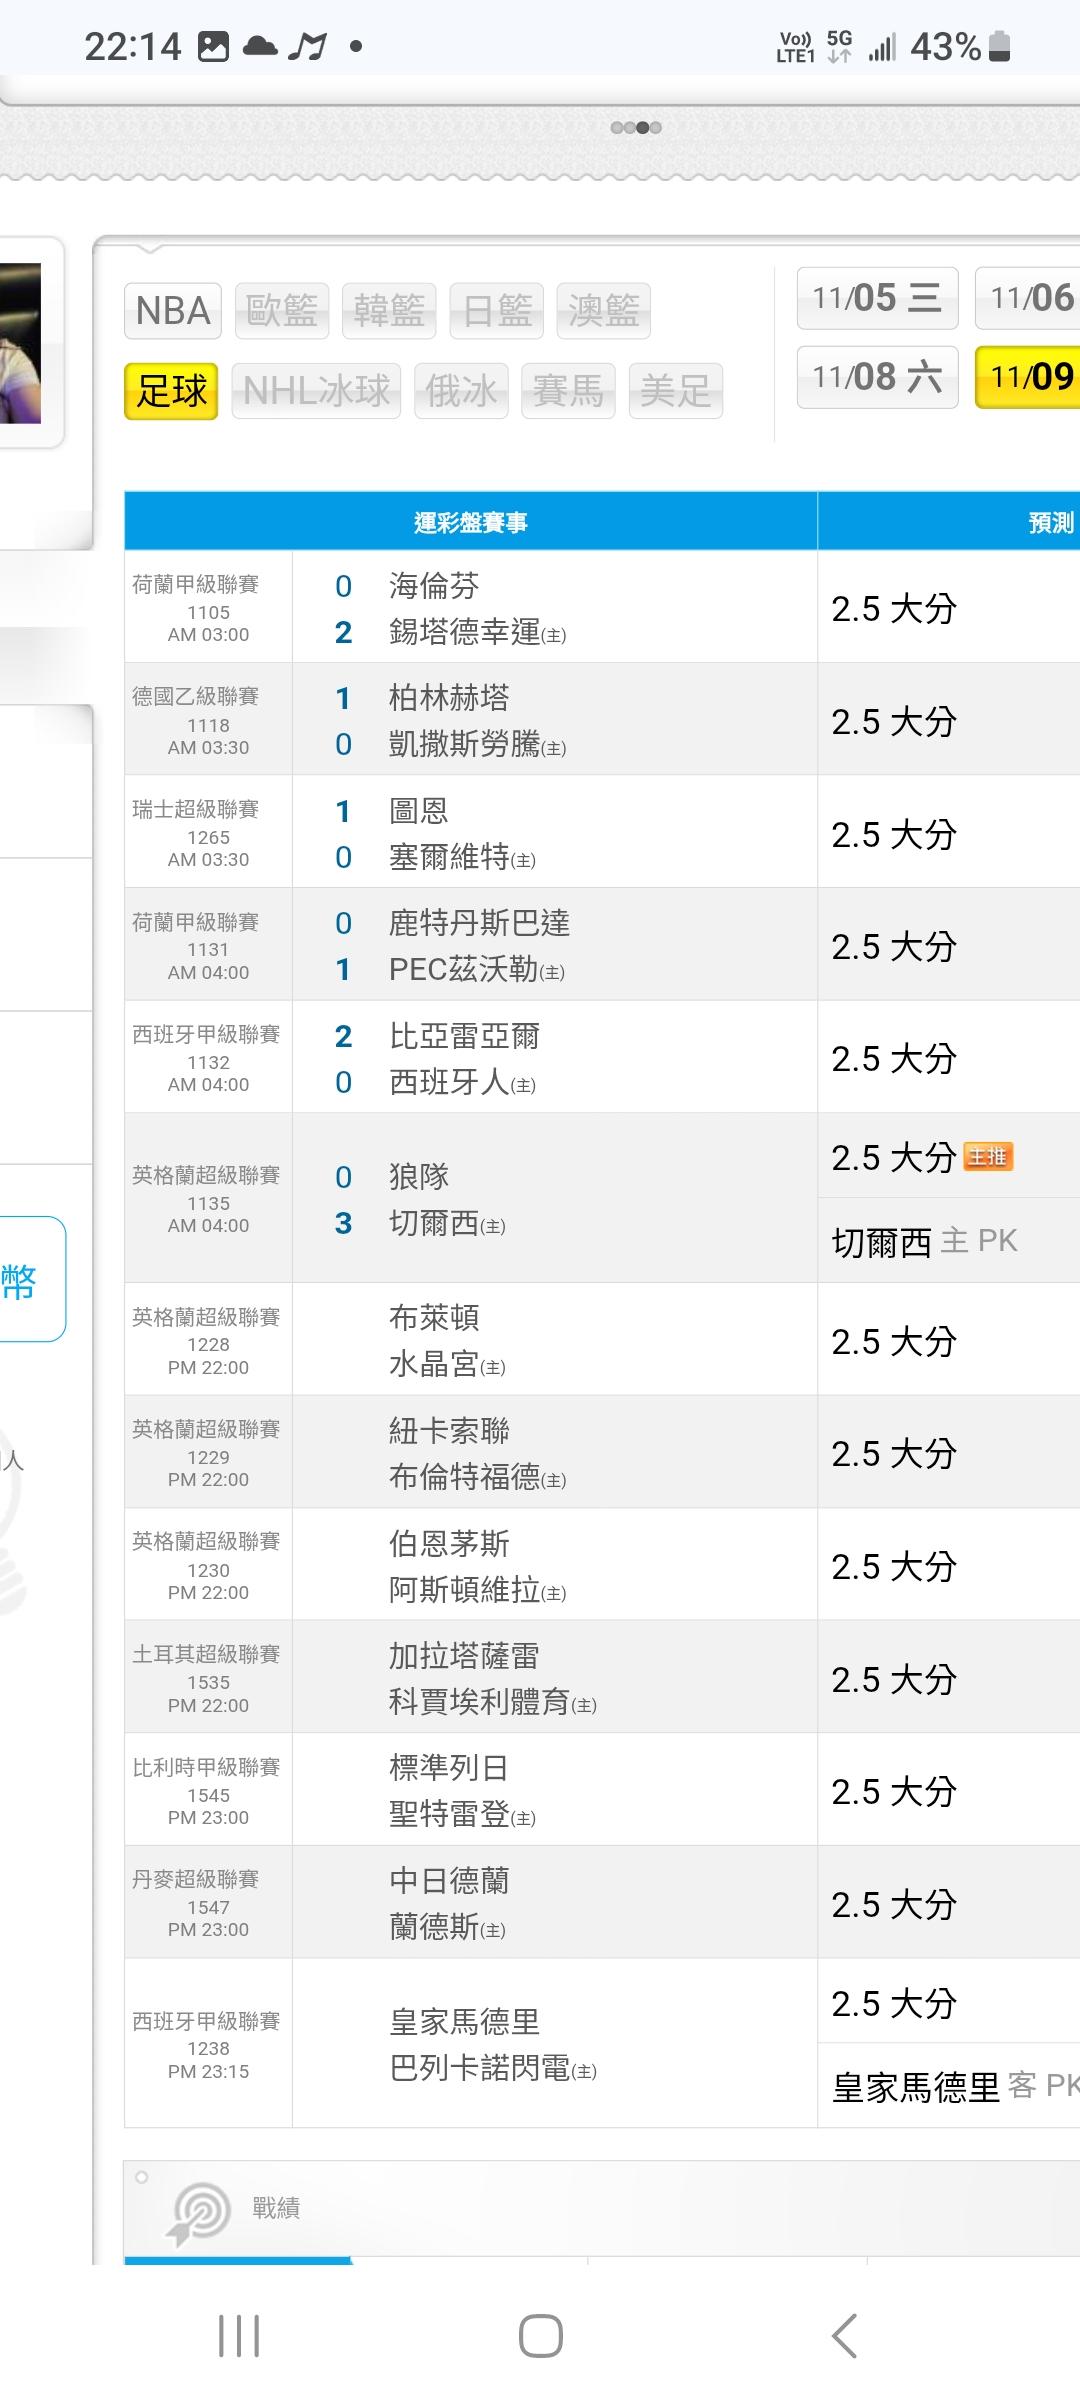Tap the 主推 badge on 狼隊 match

(988, 1157)
